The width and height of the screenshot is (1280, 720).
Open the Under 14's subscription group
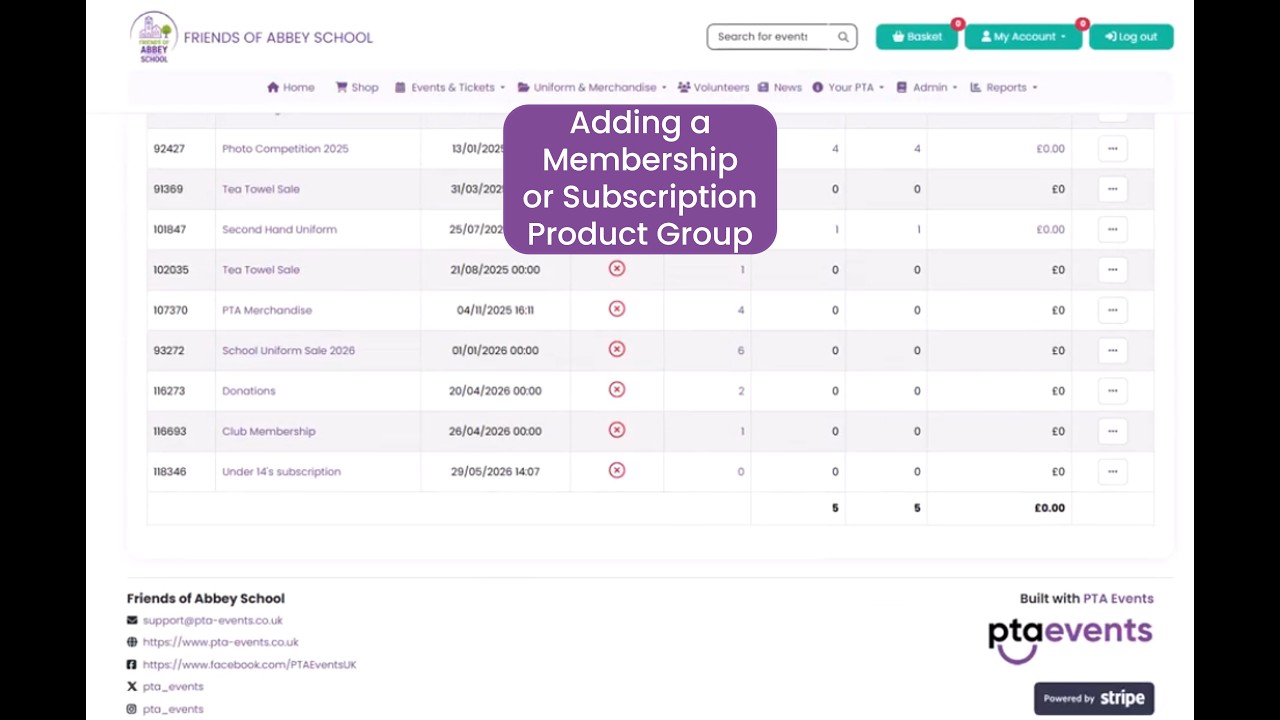281,472
